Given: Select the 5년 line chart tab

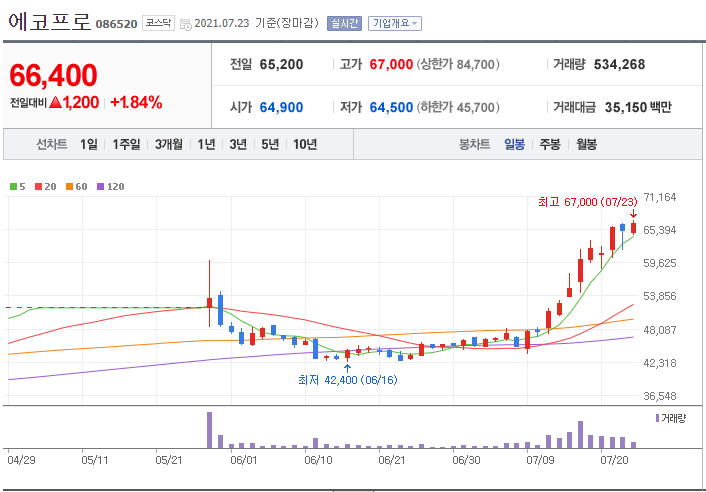Looking at the screenshot, I should pyautogui.click(x=270, y=144).
